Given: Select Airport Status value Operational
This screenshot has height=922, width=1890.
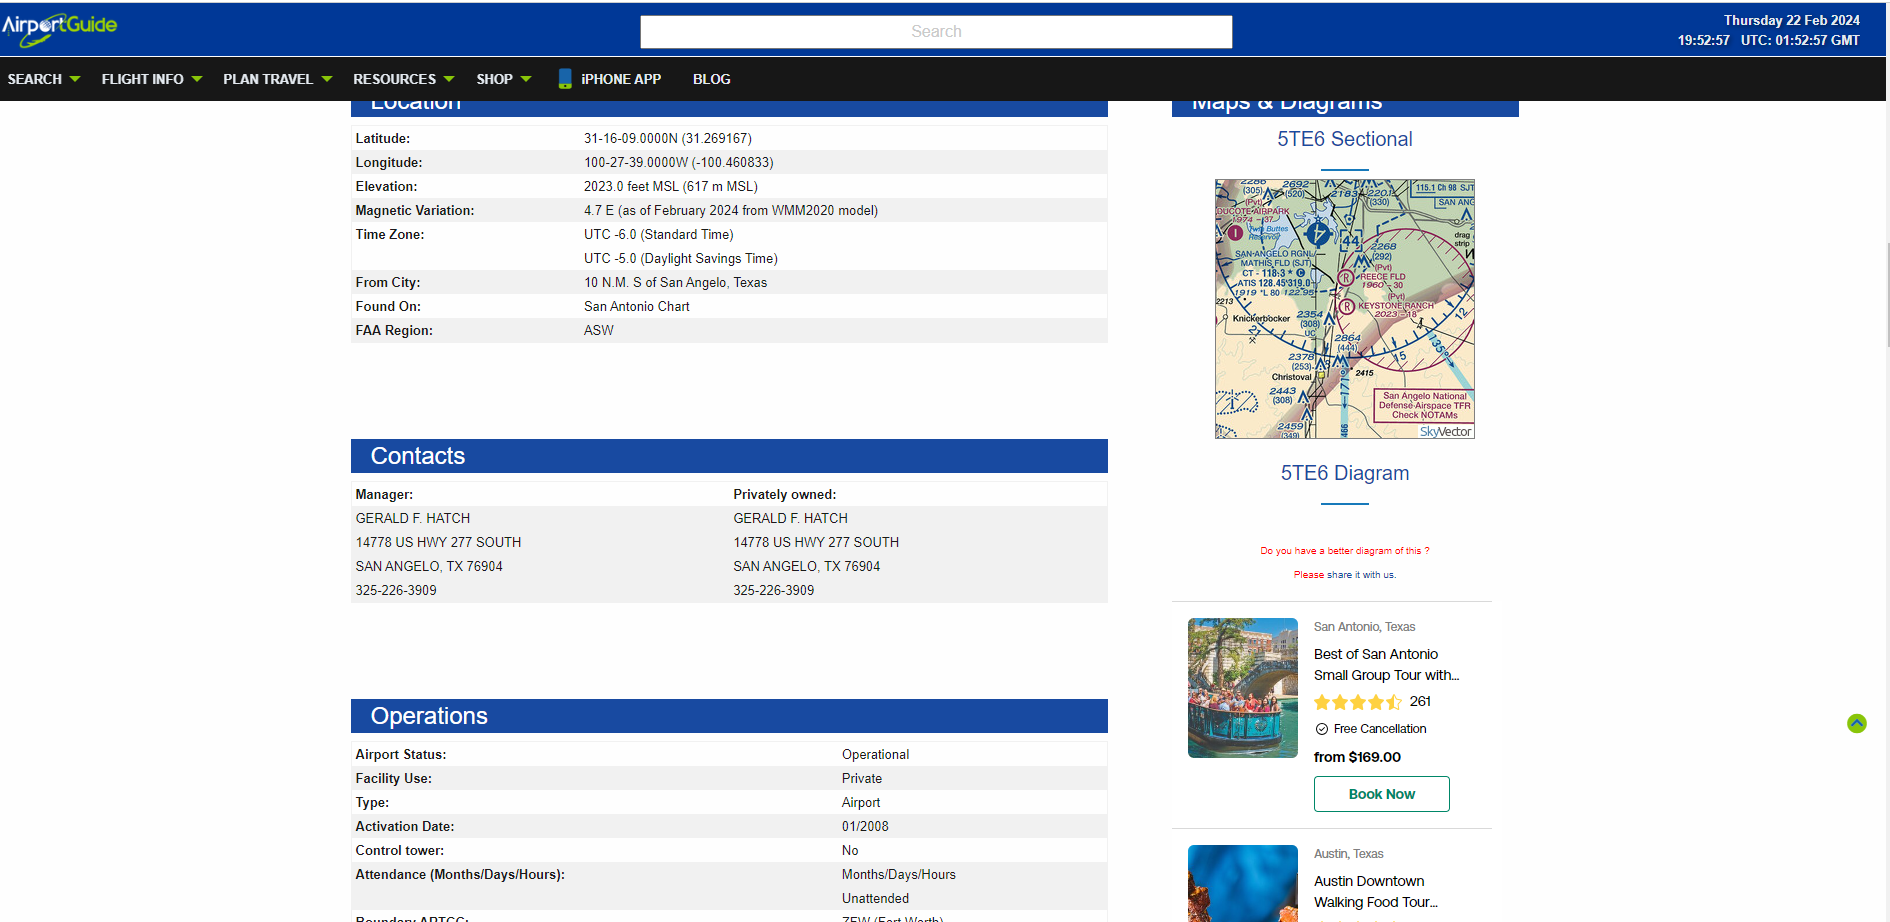Looking at the screenshot, I should click(876, 755).
